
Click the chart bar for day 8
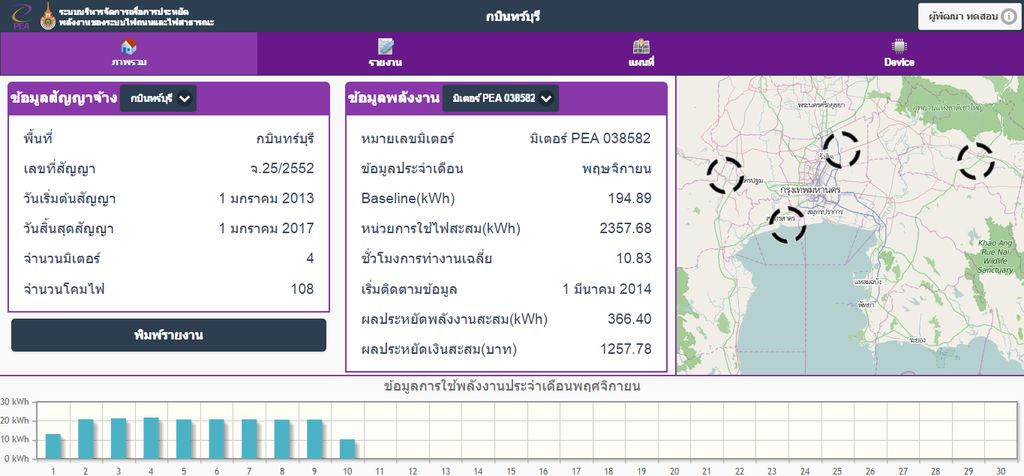(281, 439)
